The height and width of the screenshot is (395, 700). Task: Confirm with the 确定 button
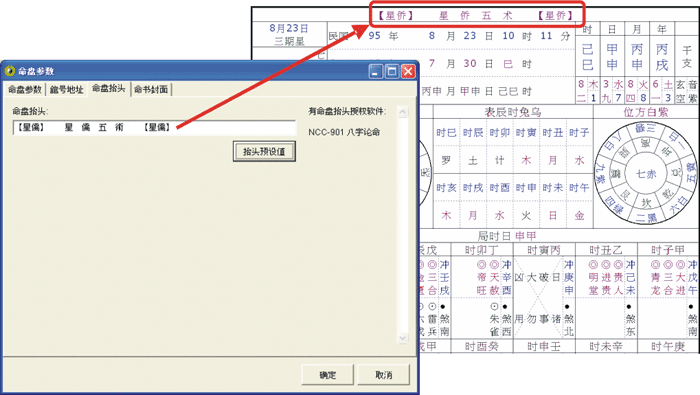click(x=328, y=375)
